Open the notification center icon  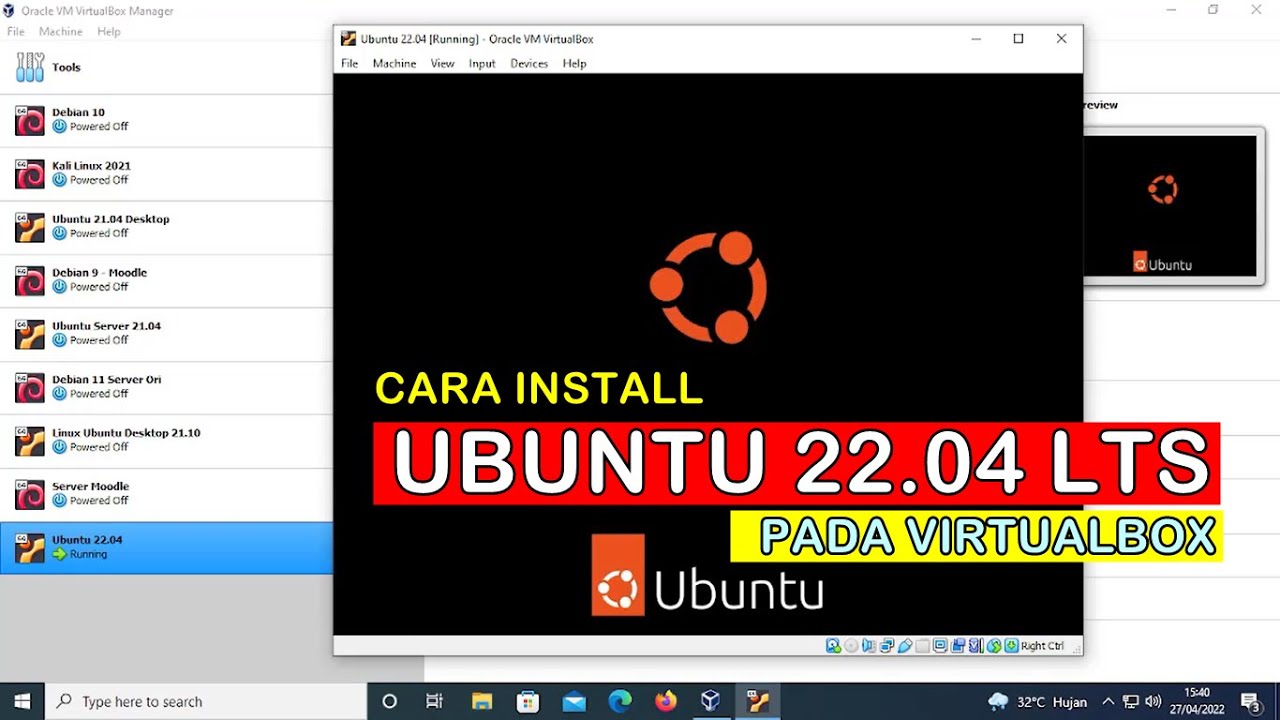(x=1250, y=702)
